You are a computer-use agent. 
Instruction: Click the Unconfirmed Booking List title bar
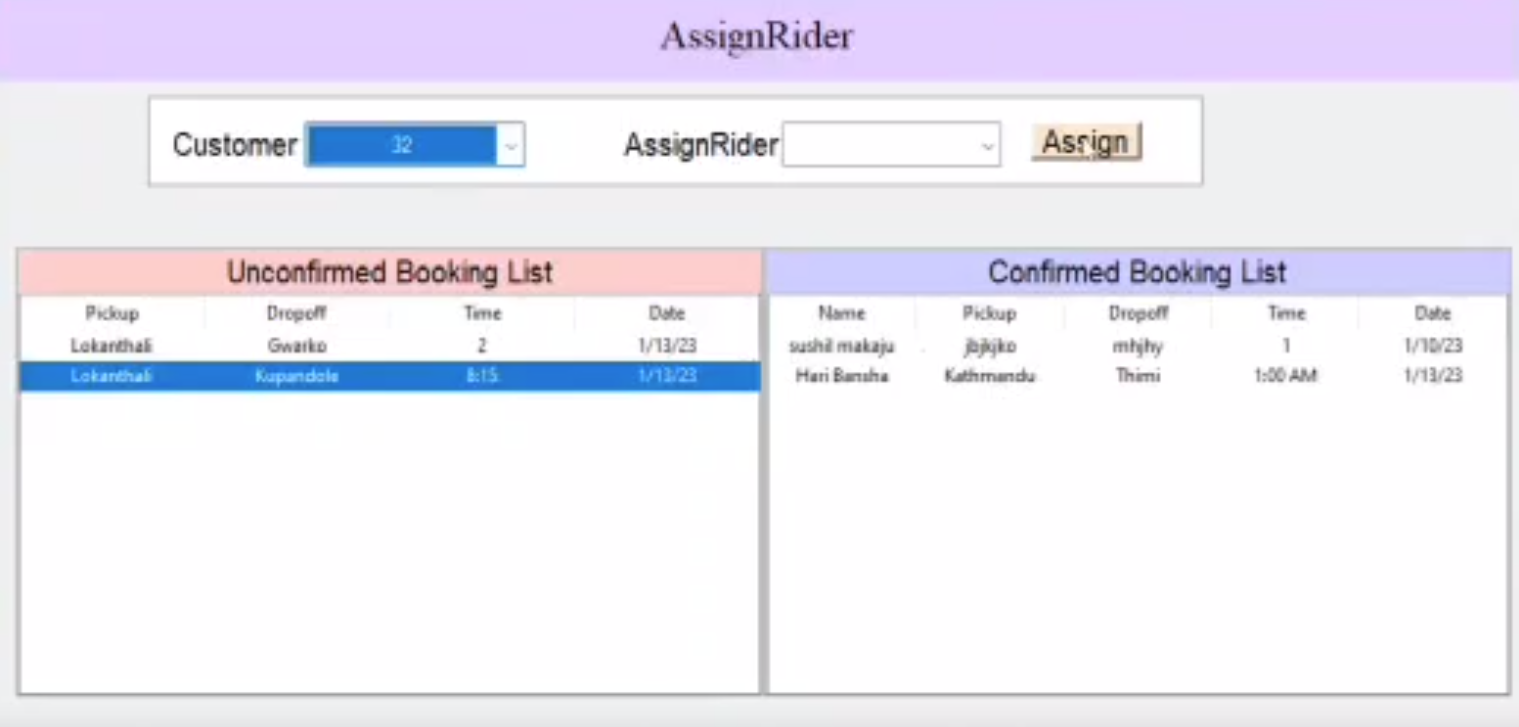click(x=390, y=272)
